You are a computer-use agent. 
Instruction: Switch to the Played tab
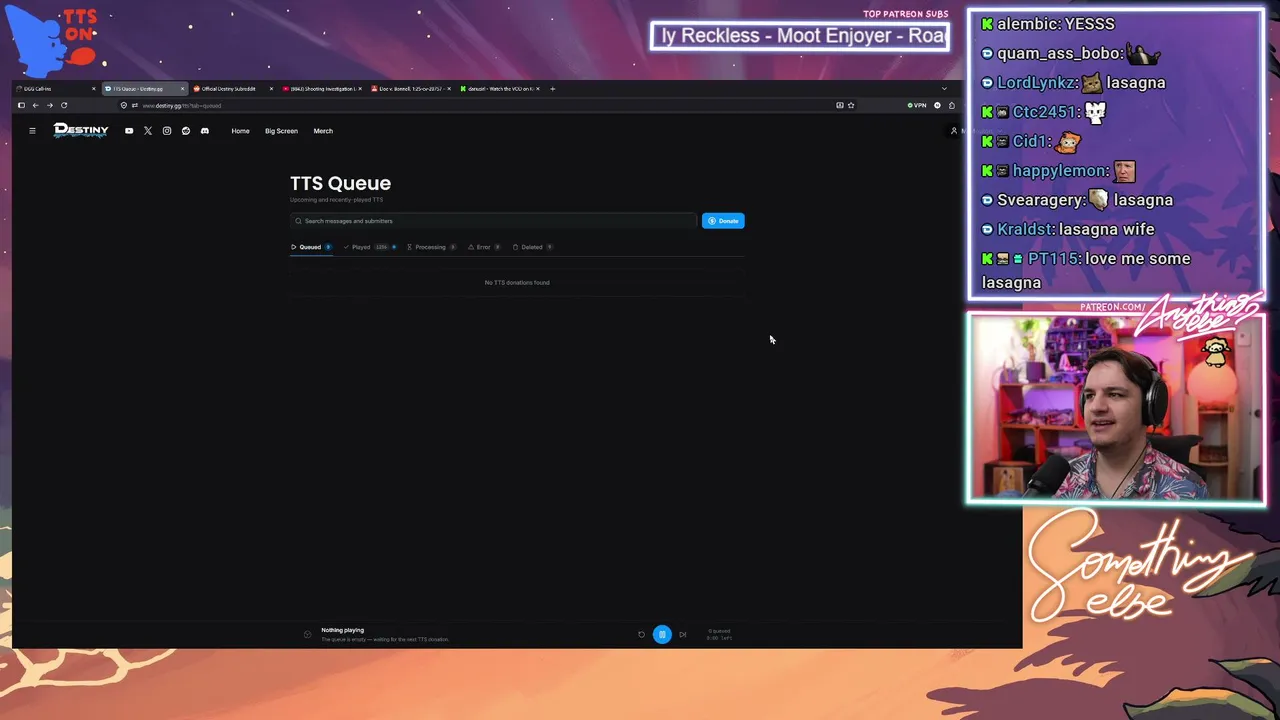click(x=370, y=247)
